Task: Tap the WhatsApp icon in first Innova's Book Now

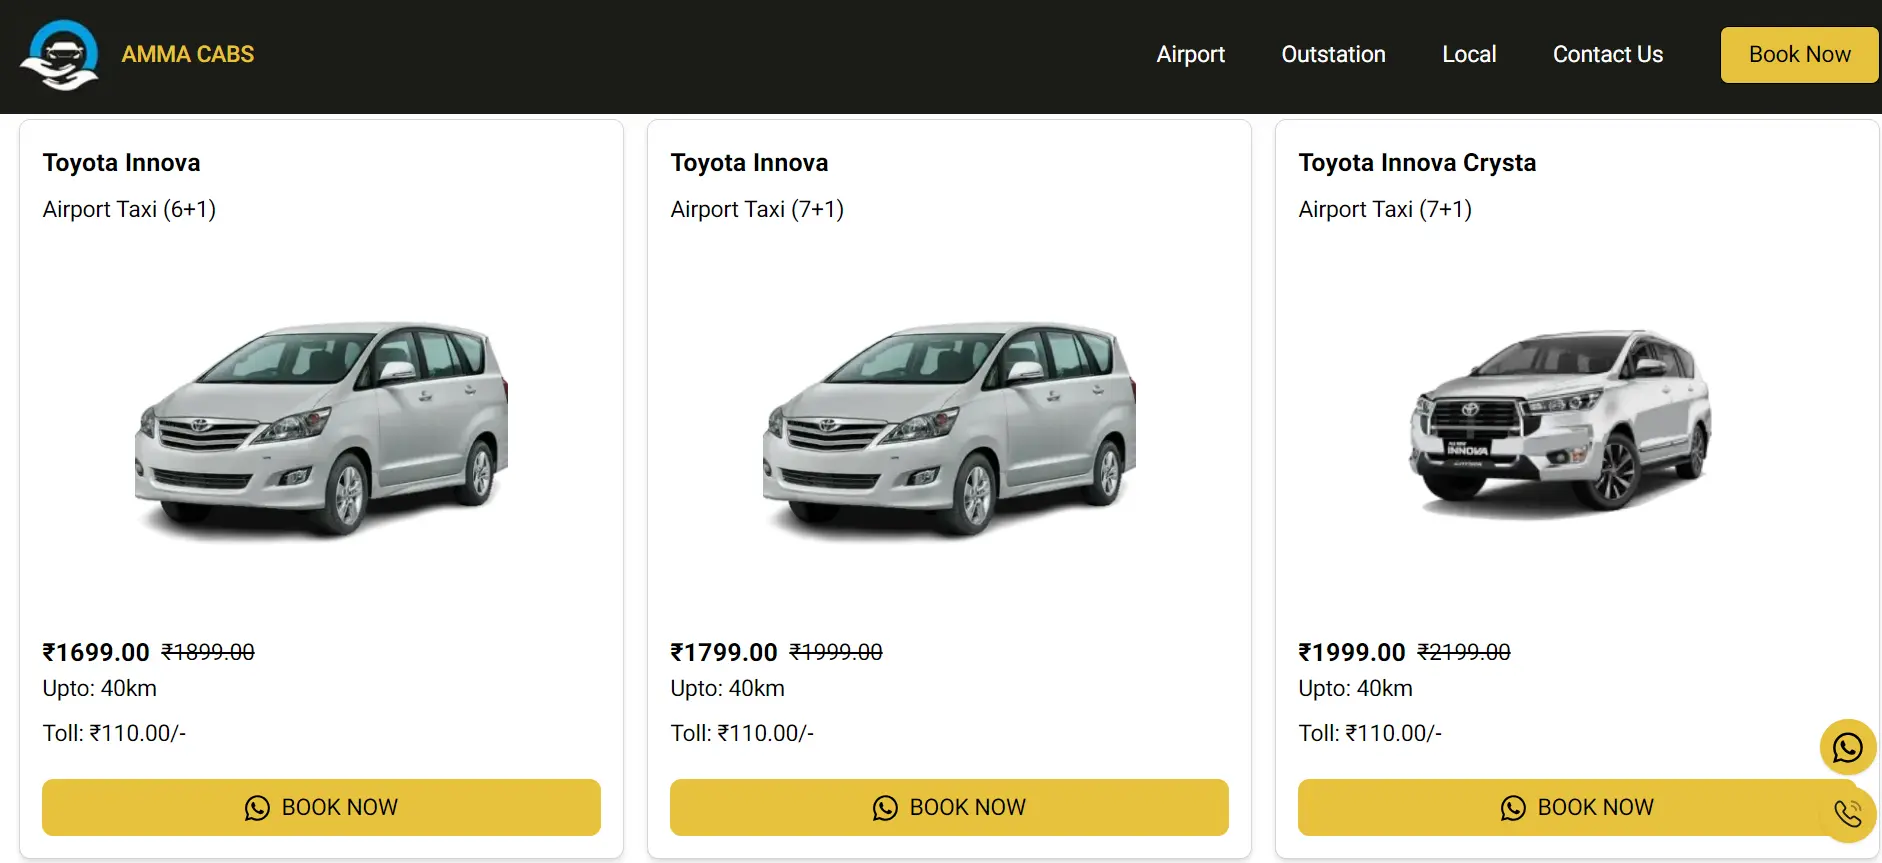Action: (x=258, y=807)
